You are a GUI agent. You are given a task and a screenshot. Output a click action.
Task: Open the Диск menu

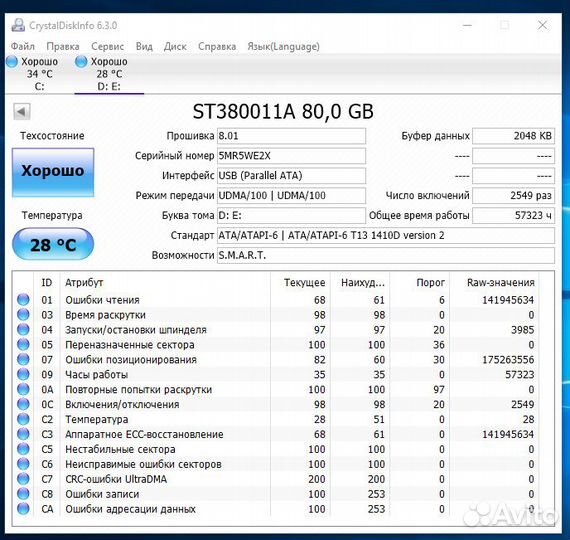[x=175, y=47]
